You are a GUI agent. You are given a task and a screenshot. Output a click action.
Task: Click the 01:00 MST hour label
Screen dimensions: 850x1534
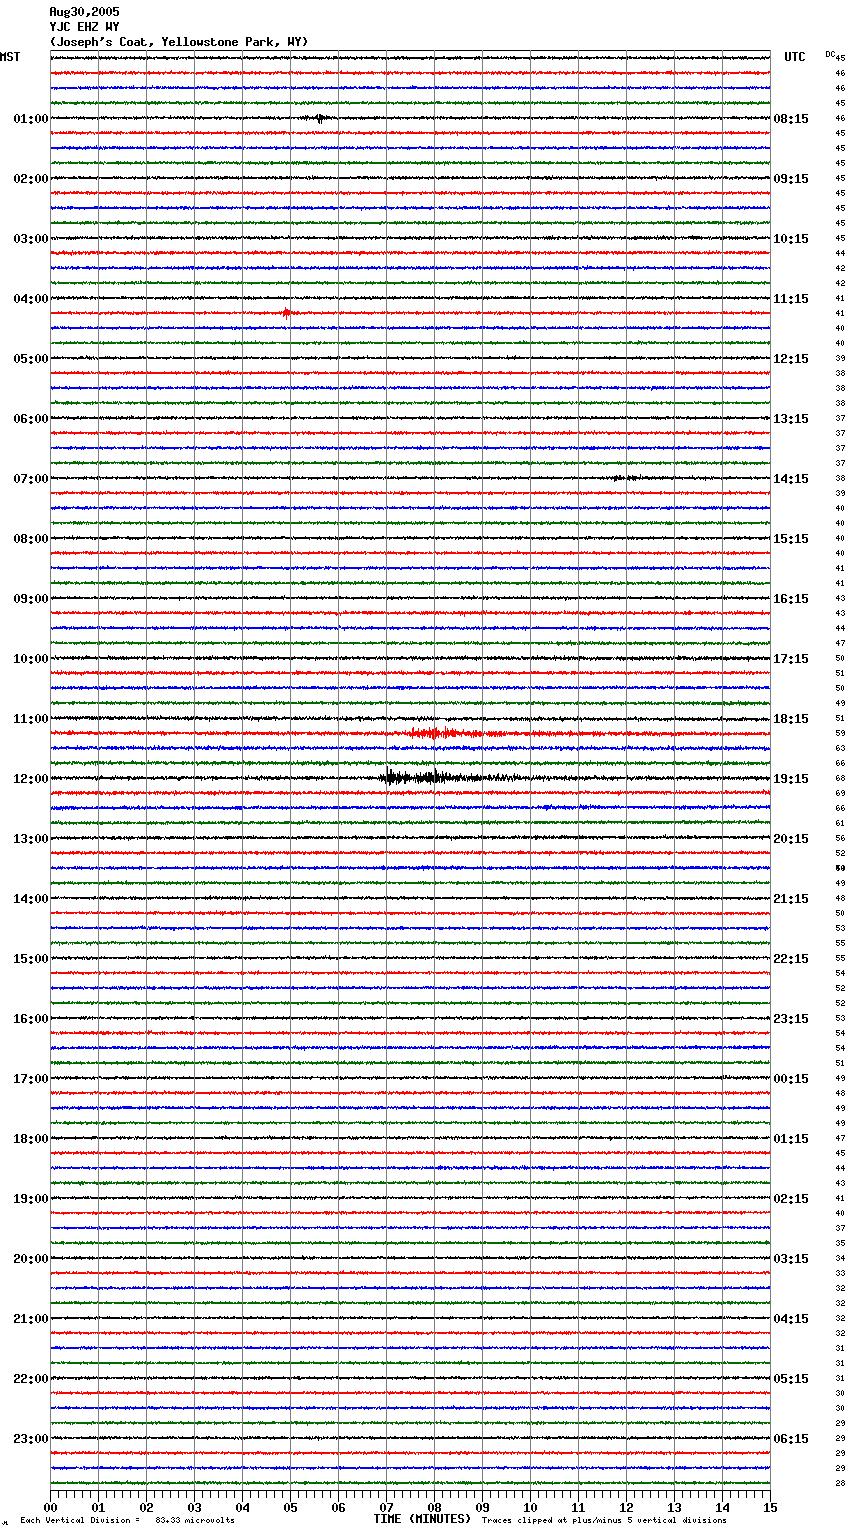(x=31, y=119)
